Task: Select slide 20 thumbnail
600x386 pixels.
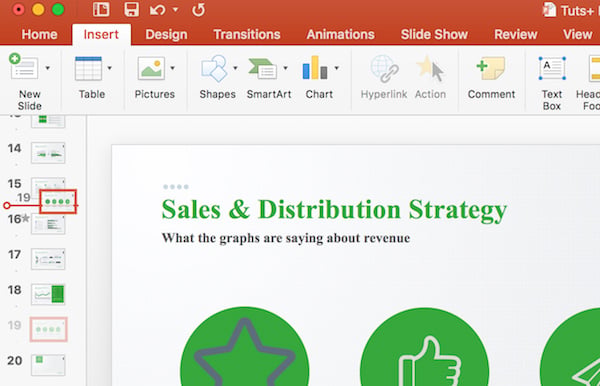Action: click(48, 365)
